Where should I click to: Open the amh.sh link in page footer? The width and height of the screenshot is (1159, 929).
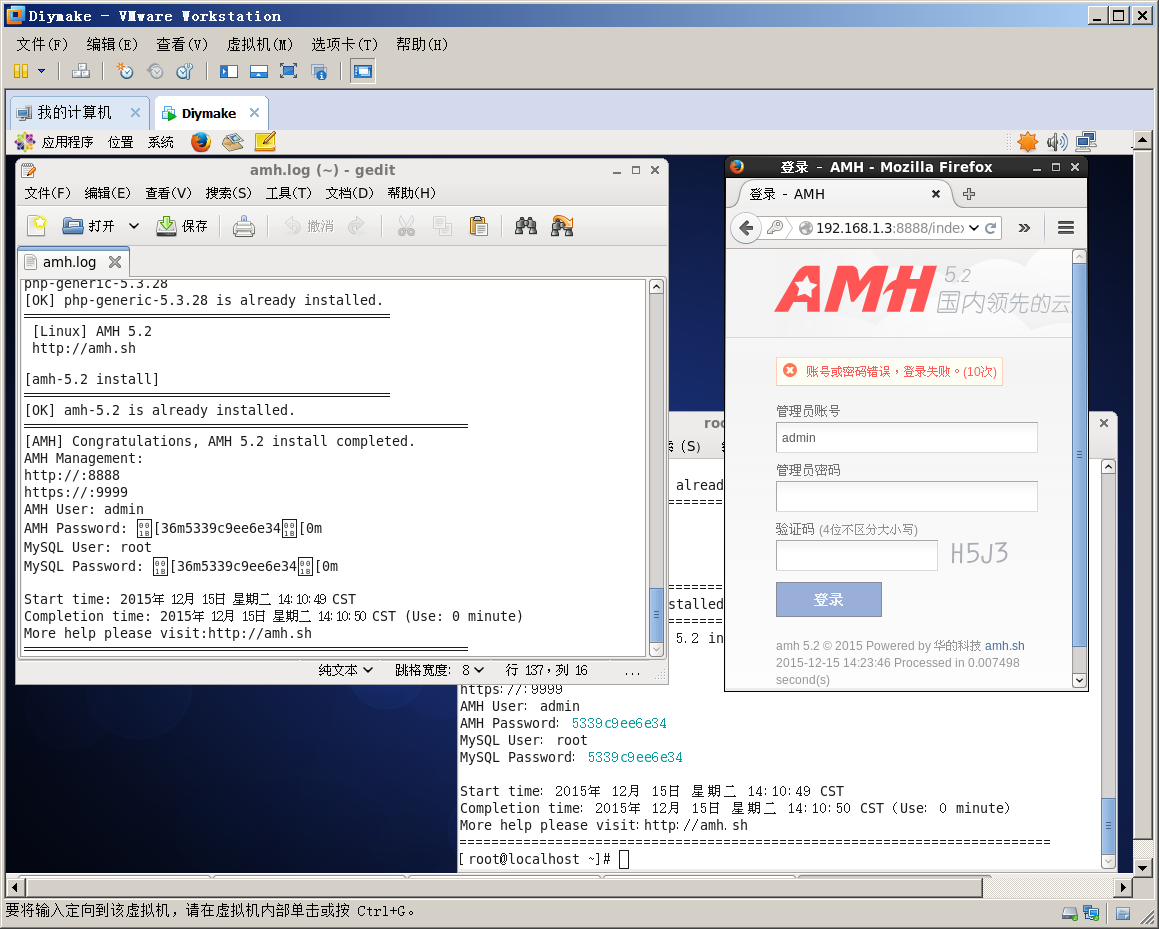click(1004, 646)
